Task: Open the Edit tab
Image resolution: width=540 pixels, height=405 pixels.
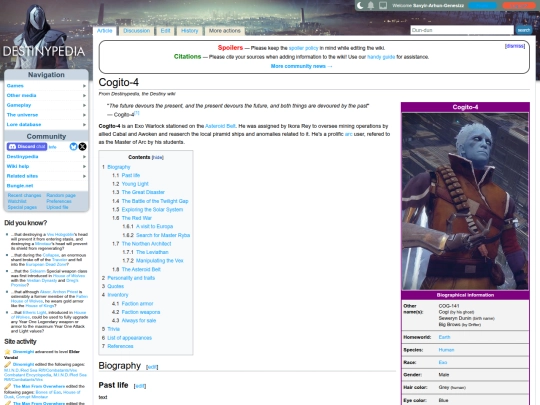Action: click(165, 31)
